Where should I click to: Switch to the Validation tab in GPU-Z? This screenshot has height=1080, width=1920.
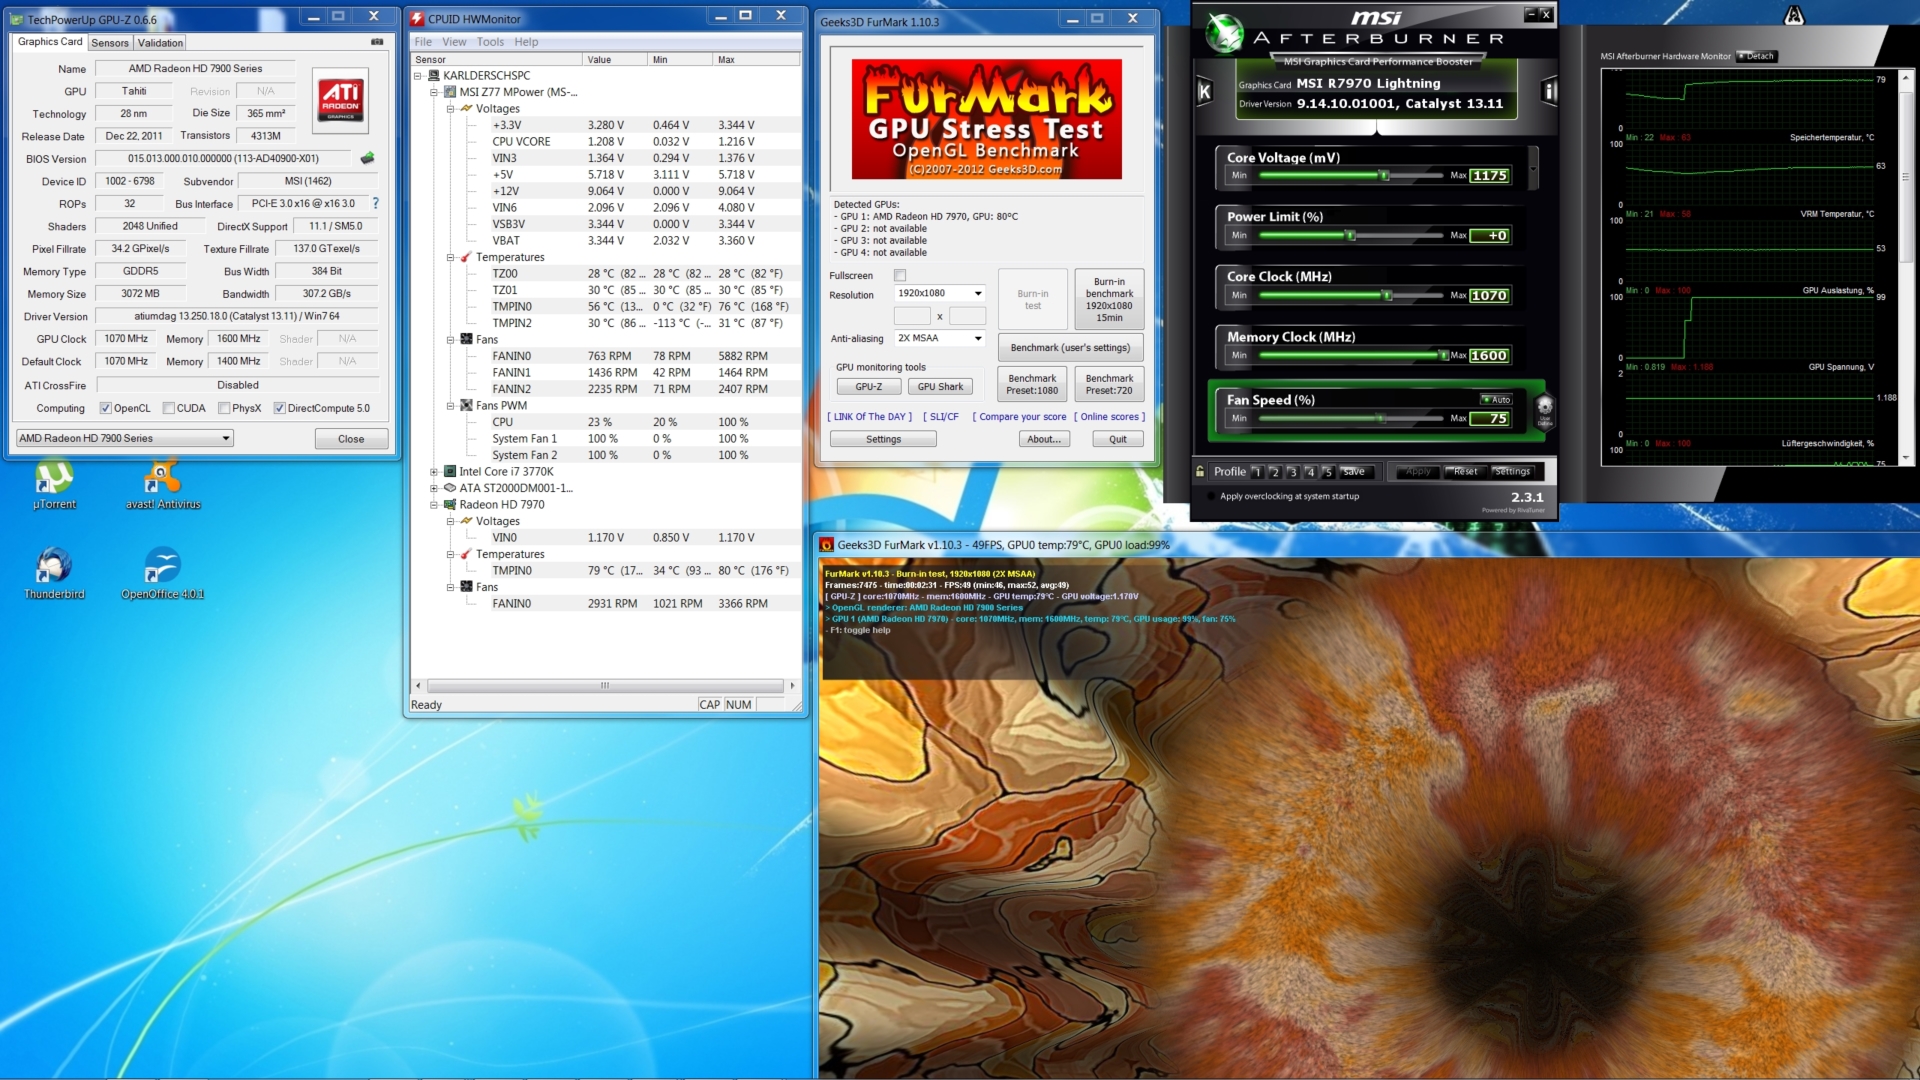click(160, 43)
